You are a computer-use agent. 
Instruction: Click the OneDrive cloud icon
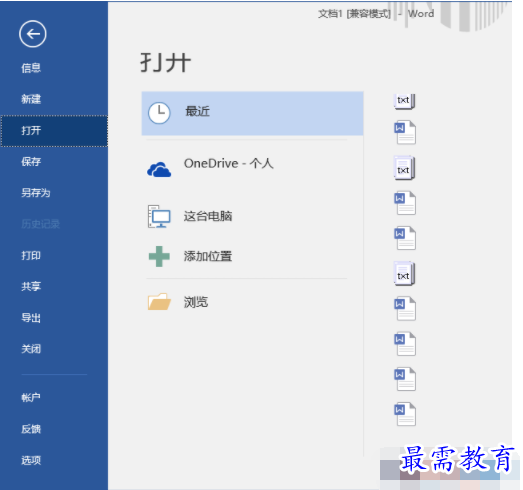click(x=159, y=169)
